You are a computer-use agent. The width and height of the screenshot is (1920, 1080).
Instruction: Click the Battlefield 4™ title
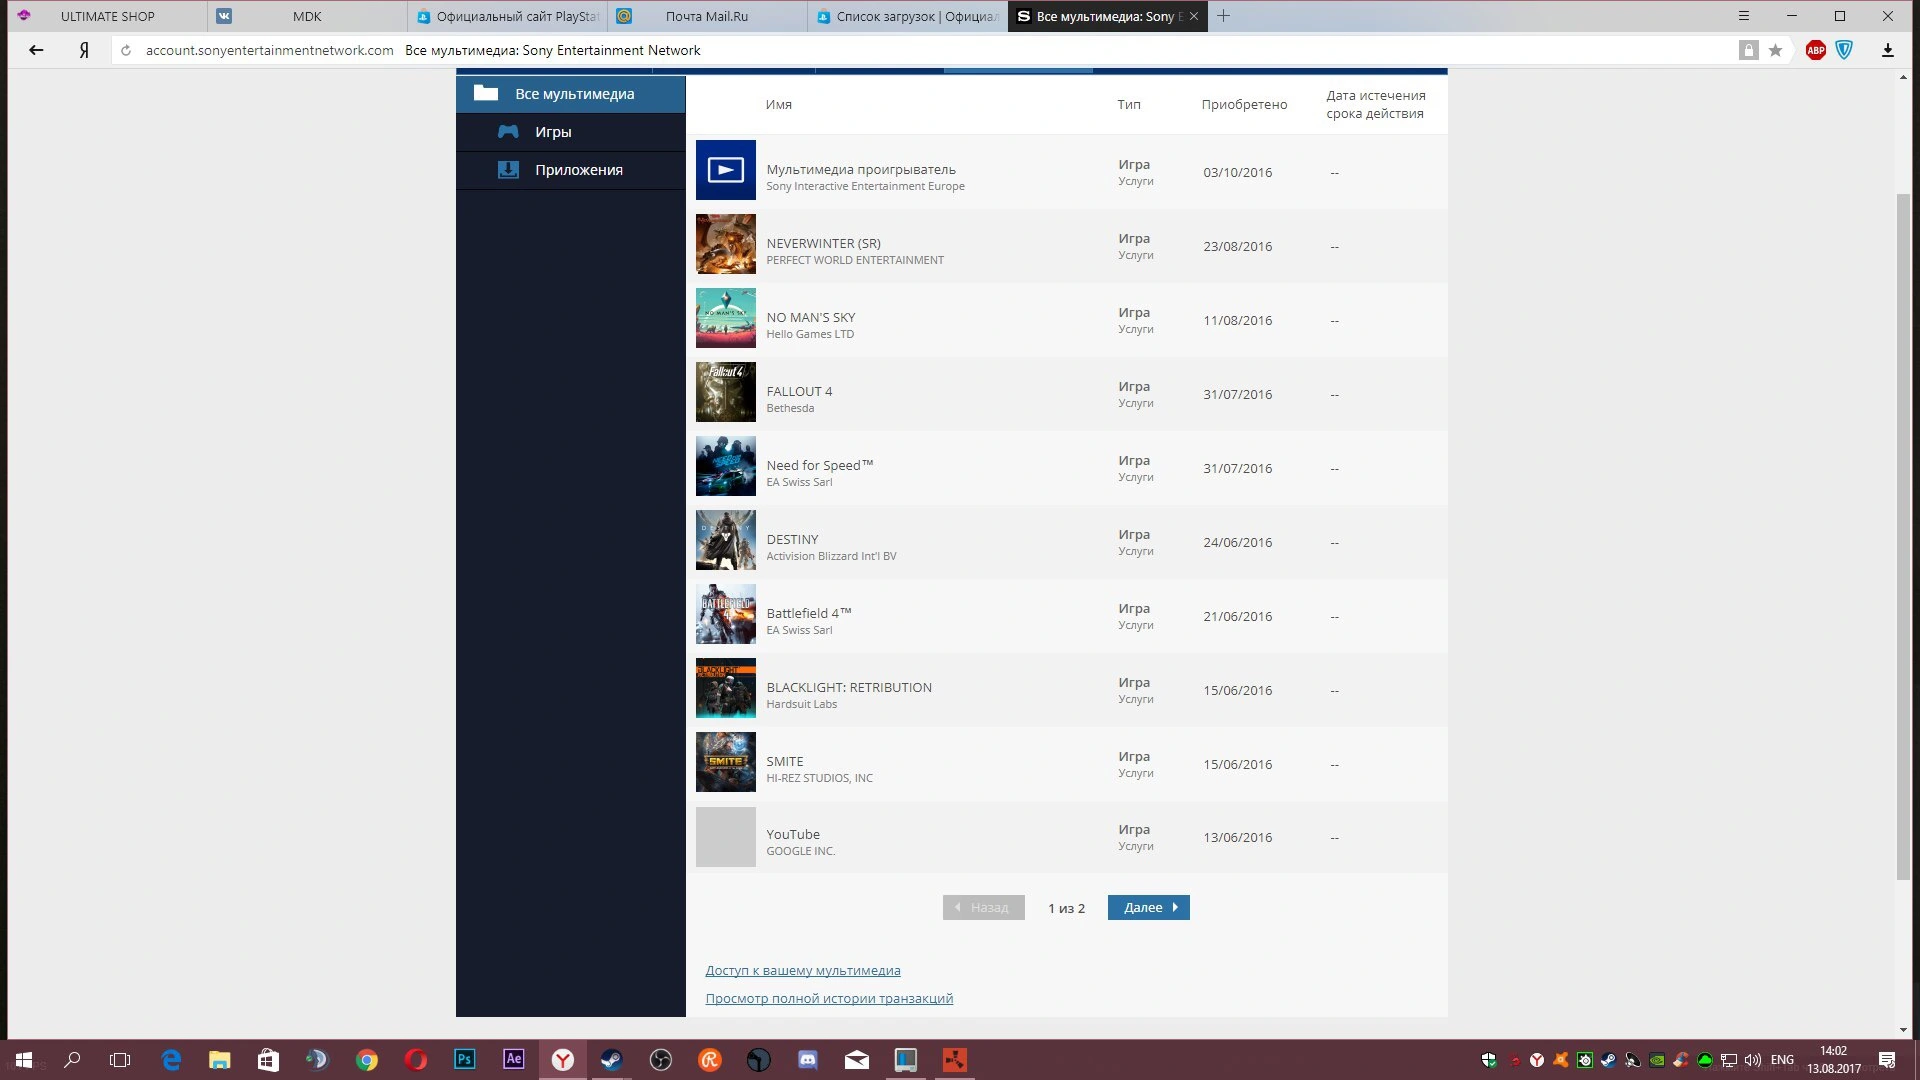pyautogui.click(x=809, y=613)
